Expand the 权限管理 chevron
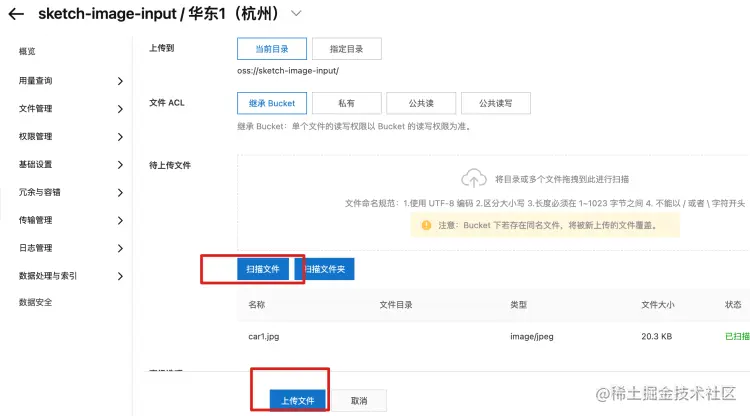 pos(120,137)
